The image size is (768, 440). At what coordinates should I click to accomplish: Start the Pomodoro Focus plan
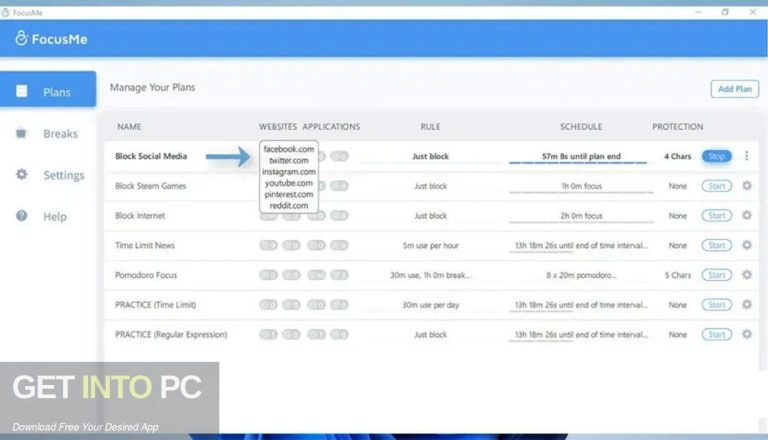coord(717,275)
